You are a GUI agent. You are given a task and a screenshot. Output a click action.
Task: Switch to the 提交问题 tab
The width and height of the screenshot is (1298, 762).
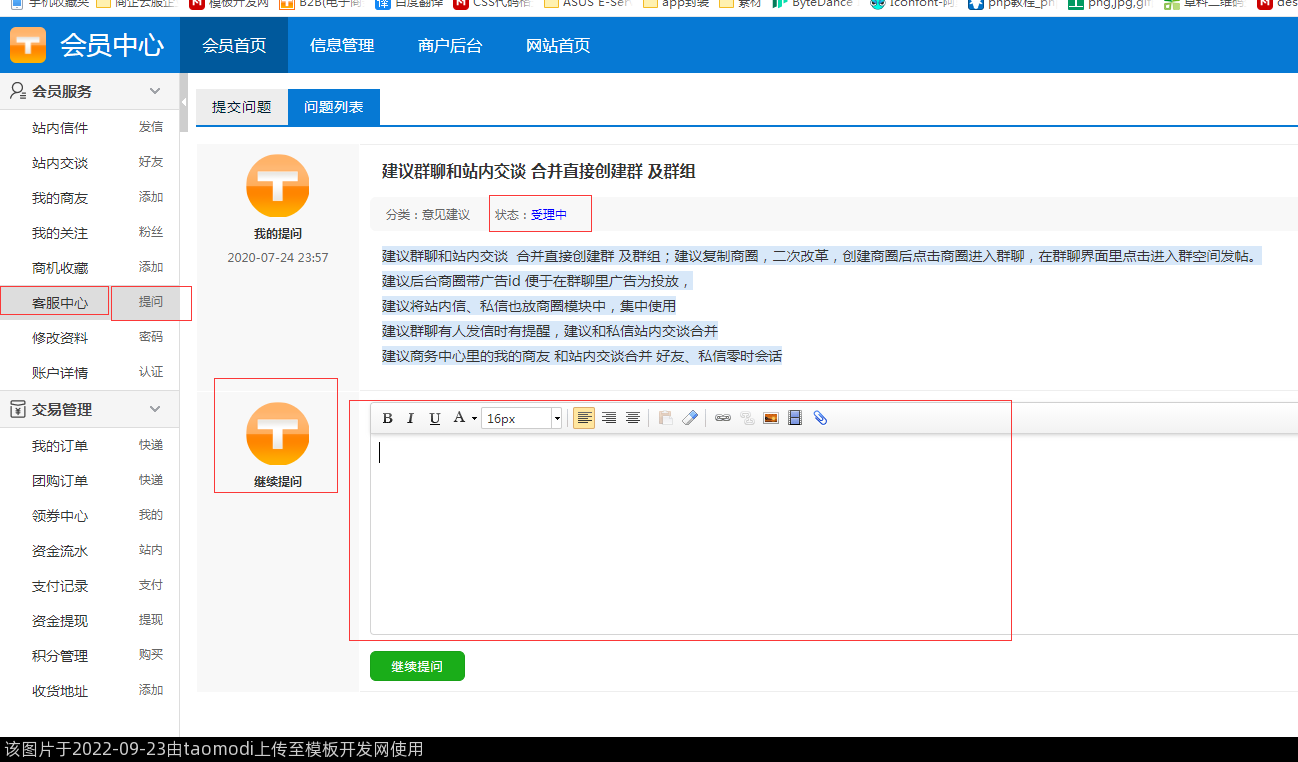[x=241, y=107]
